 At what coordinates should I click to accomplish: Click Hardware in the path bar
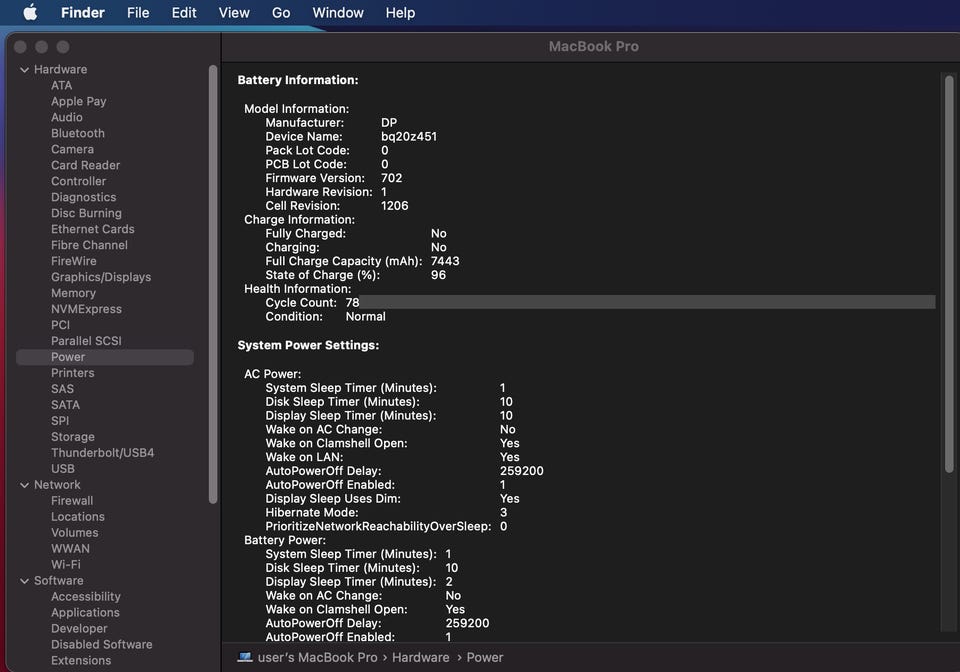click(421, 657)
